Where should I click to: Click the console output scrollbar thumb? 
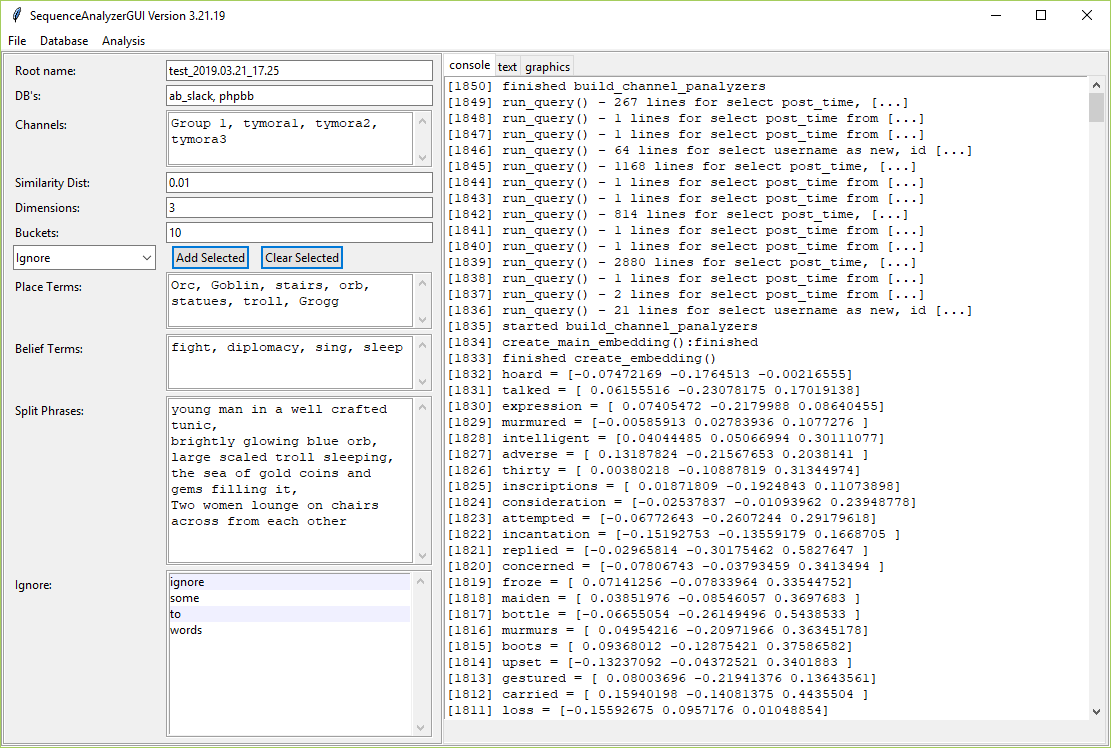point(1097,106)
